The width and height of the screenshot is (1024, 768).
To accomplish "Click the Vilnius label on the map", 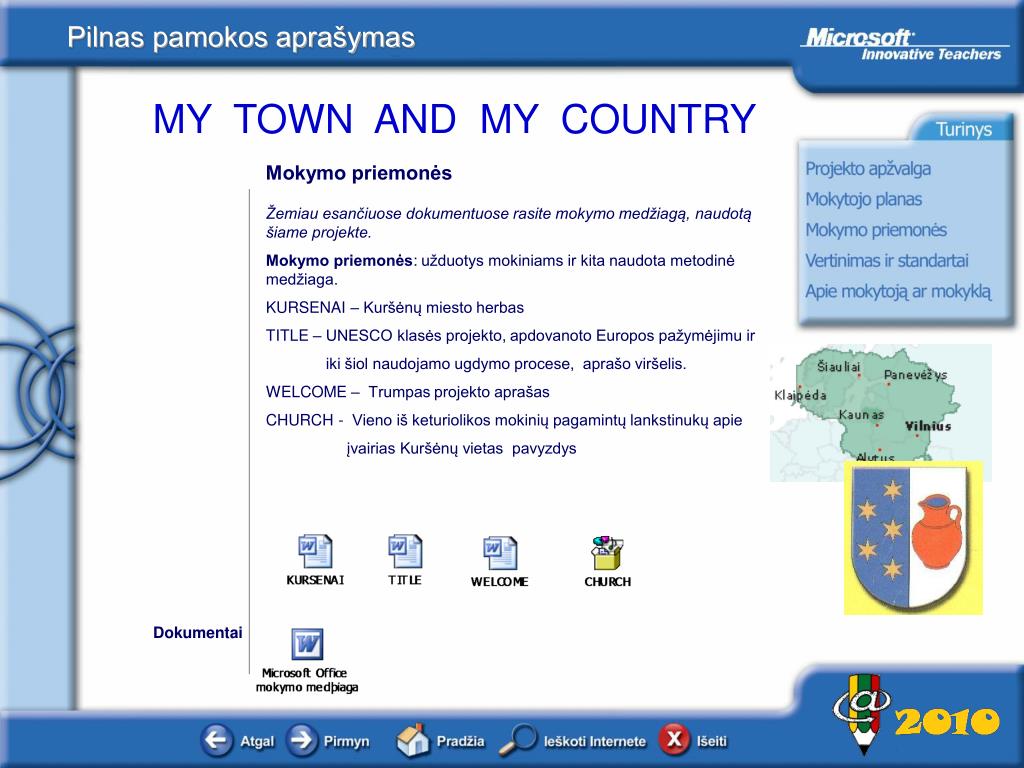I will (x=928, y=426).
